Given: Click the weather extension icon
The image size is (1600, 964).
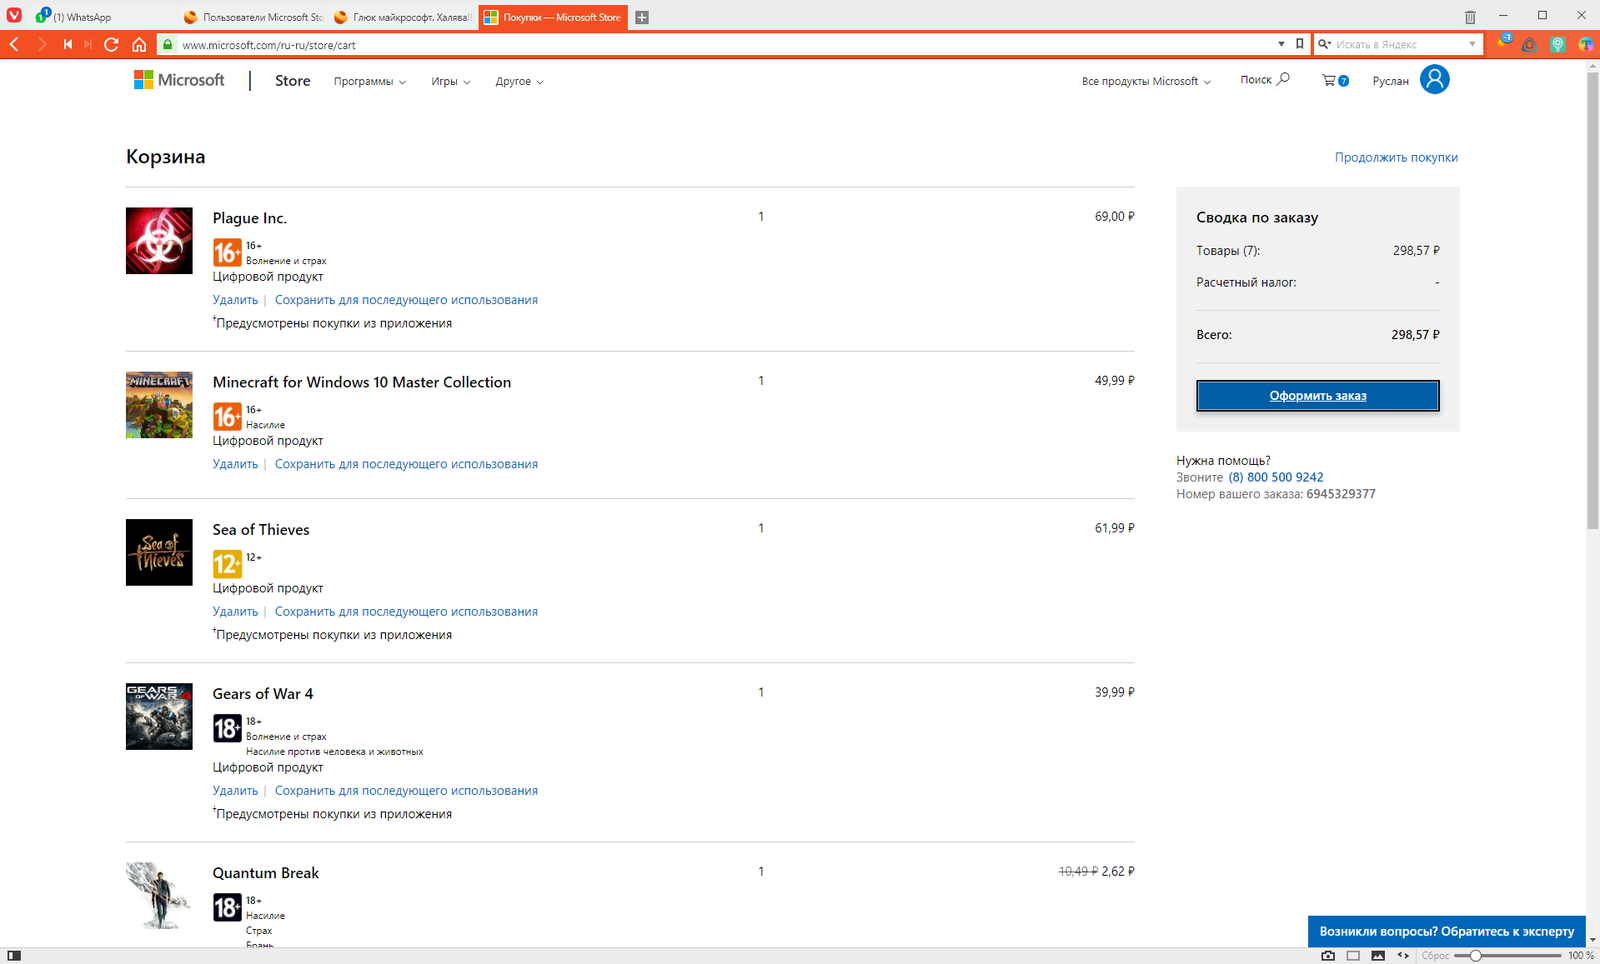Looking at the screenshot, I should [x=1503, y=42].
